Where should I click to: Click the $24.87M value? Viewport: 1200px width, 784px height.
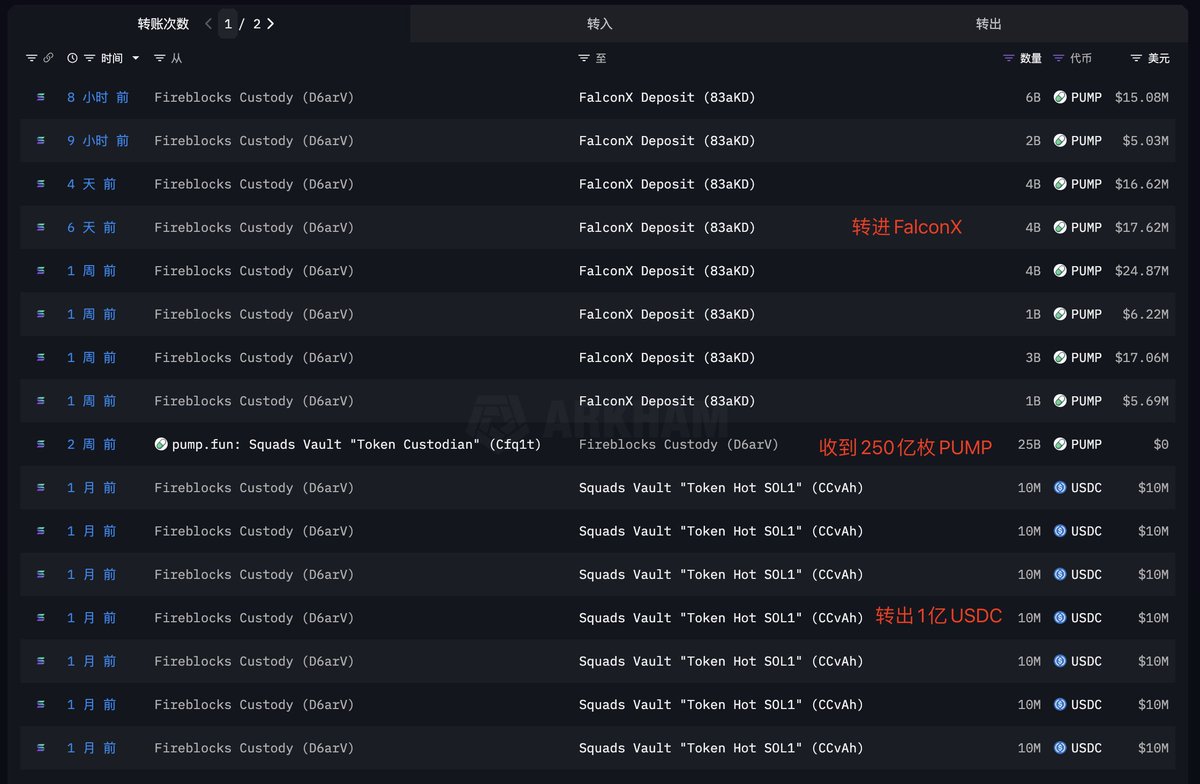pyautogui.click(x=1142, y=271)
